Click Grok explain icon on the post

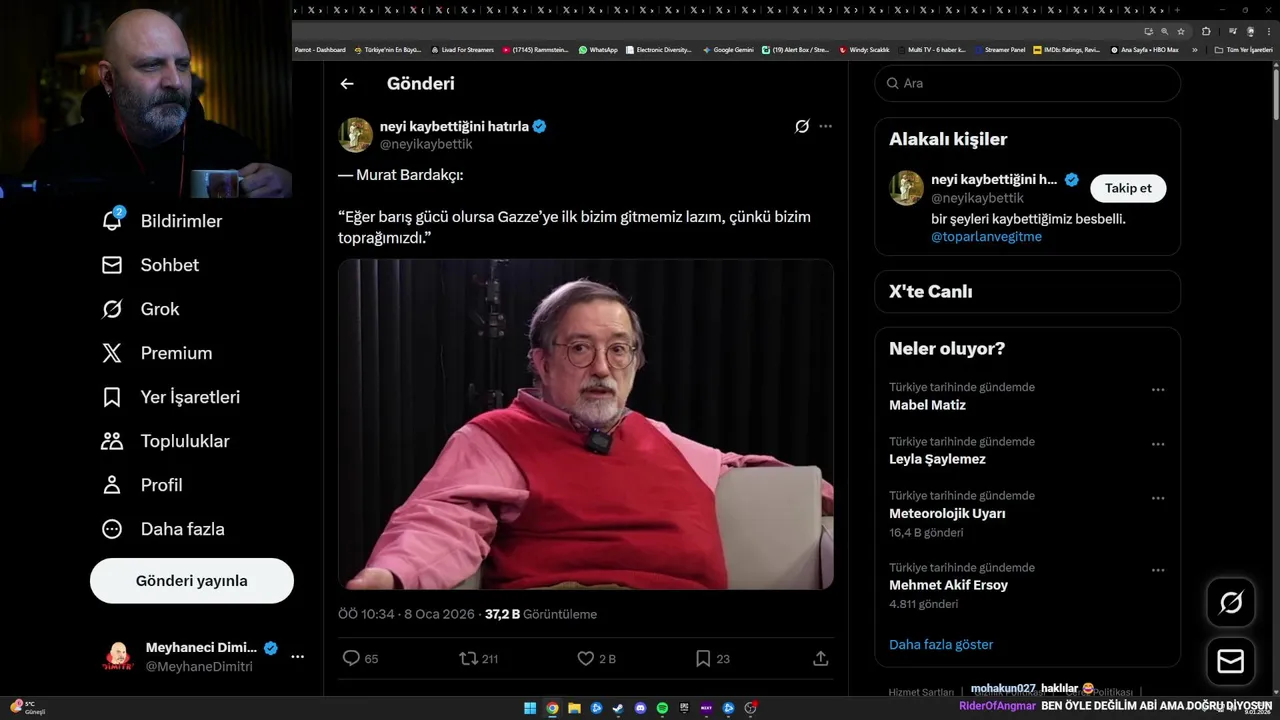click(x=801, y=126)
